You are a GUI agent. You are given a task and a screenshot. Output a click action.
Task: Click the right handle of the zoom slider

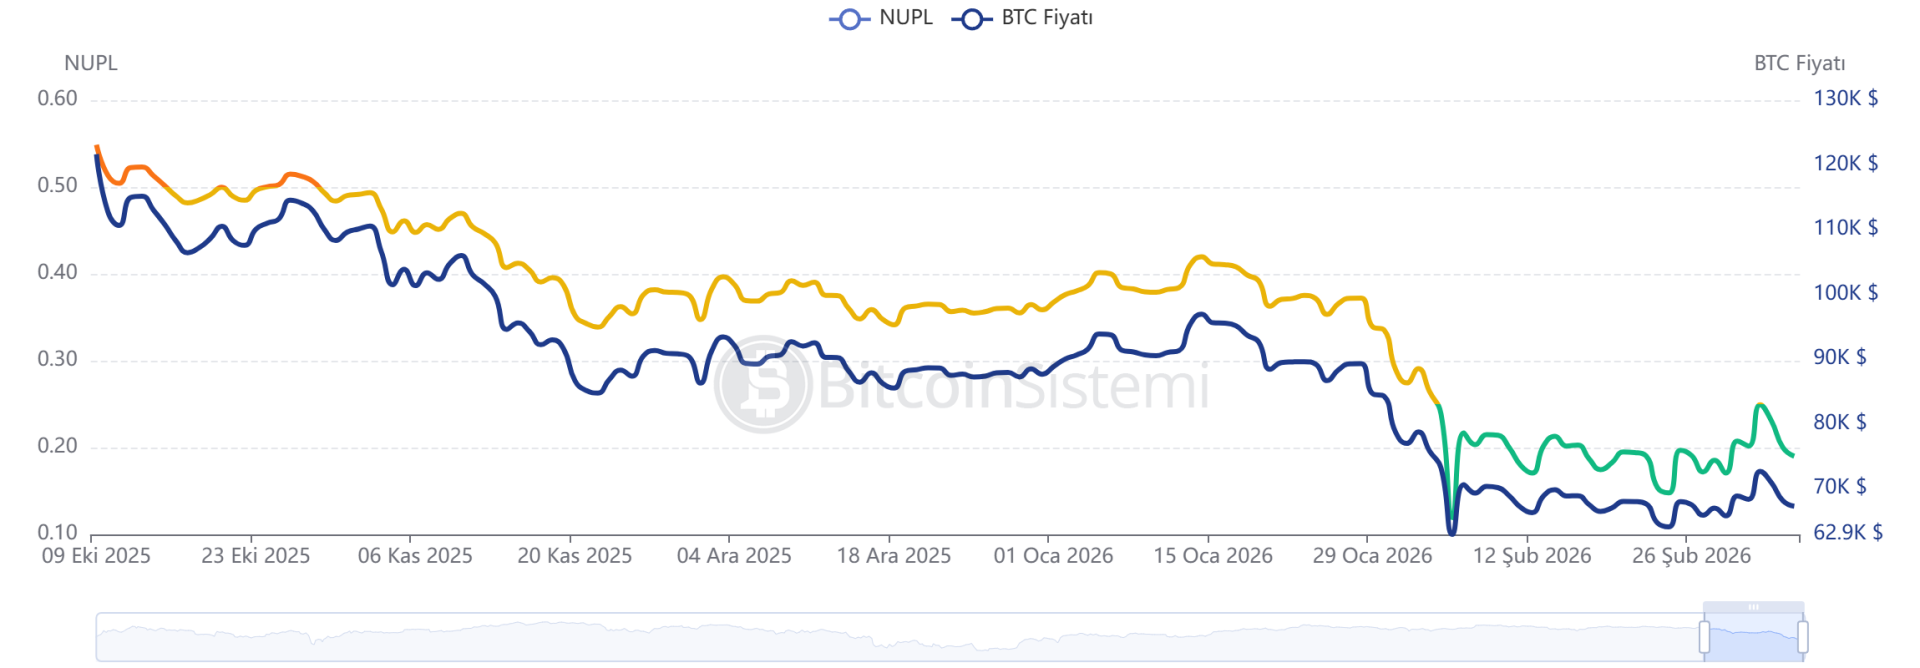[x=1802, y=636]
